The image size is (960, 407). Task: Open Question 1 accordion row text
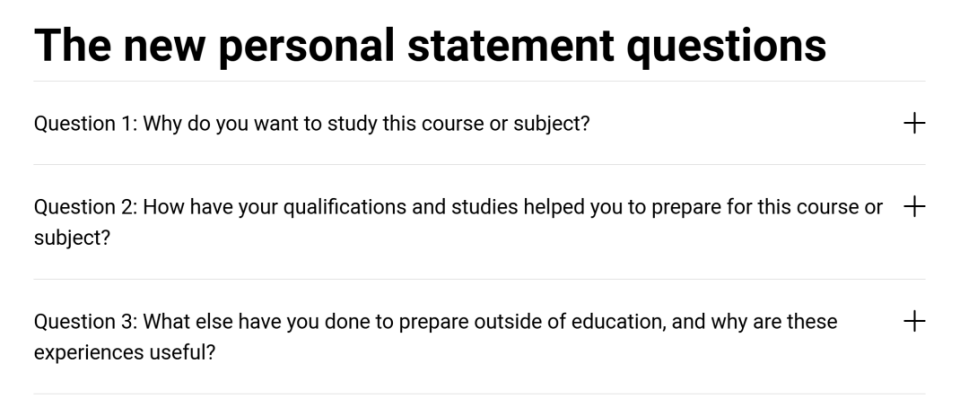tap(311, 124)
